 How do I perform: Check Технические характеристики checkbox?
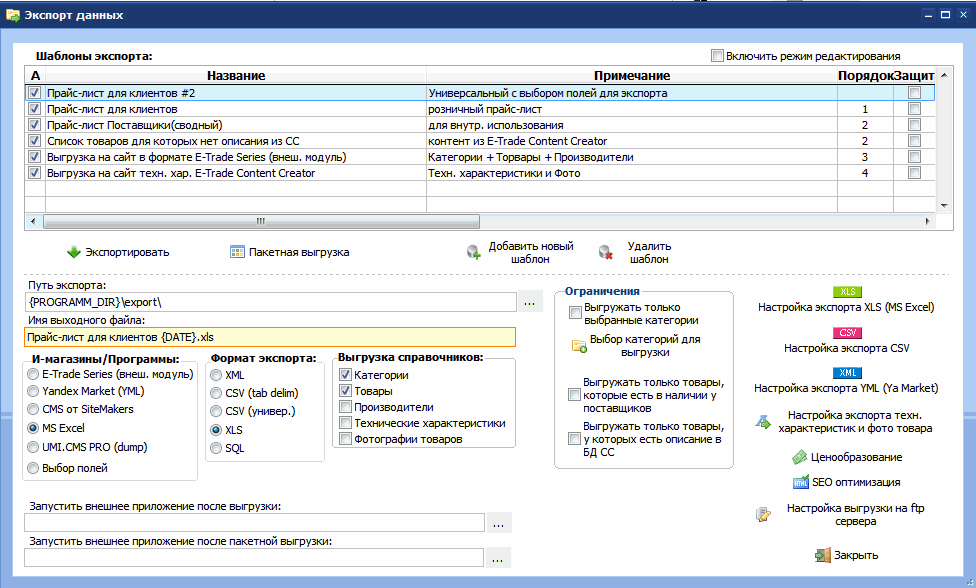click(x=345, y=423)
